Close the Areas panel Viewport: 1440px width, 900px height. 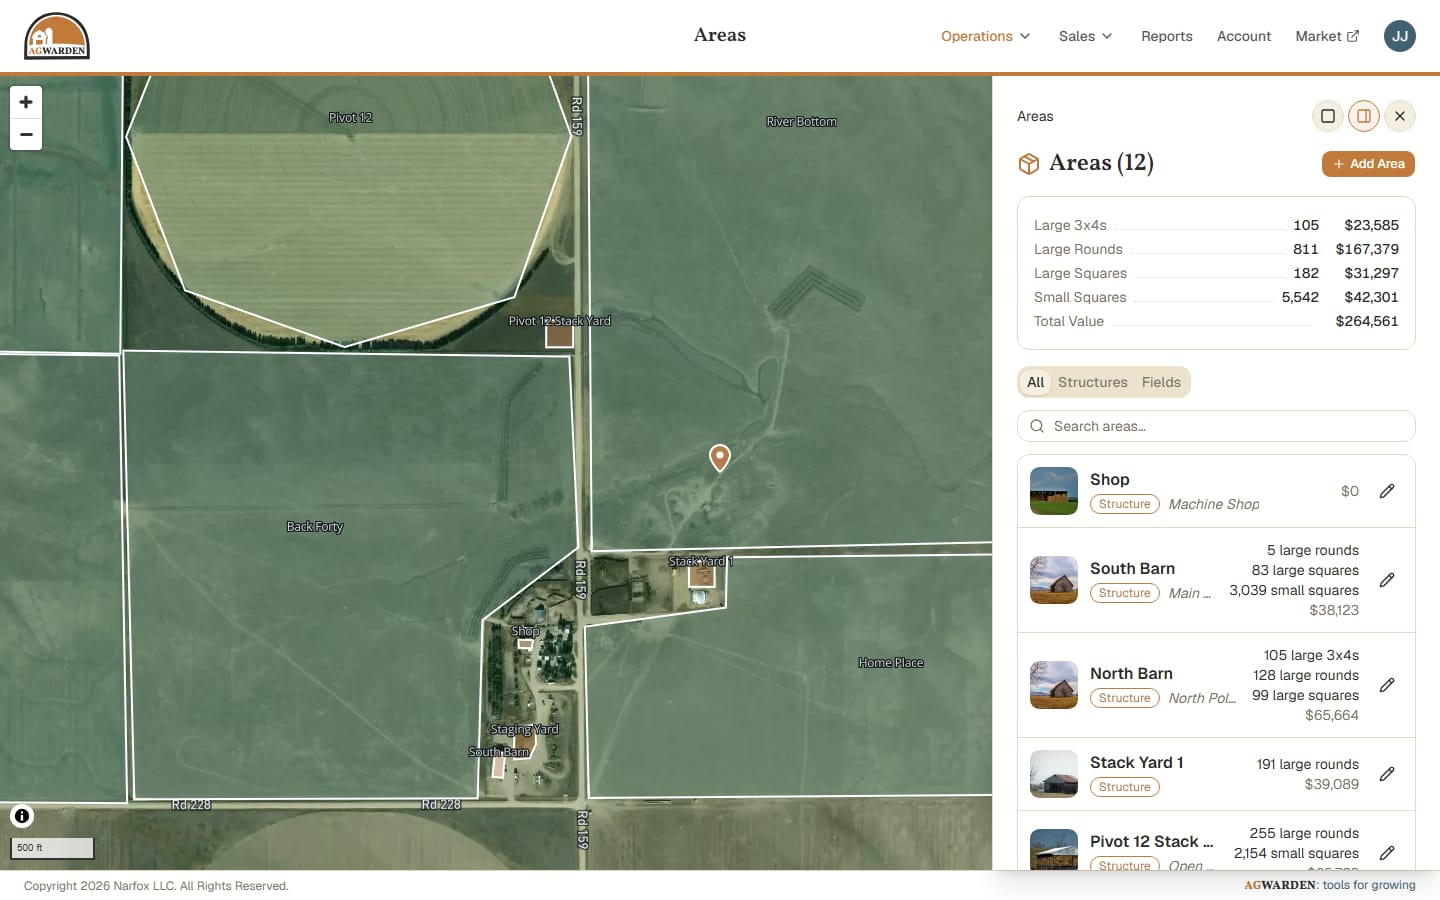1400,116
